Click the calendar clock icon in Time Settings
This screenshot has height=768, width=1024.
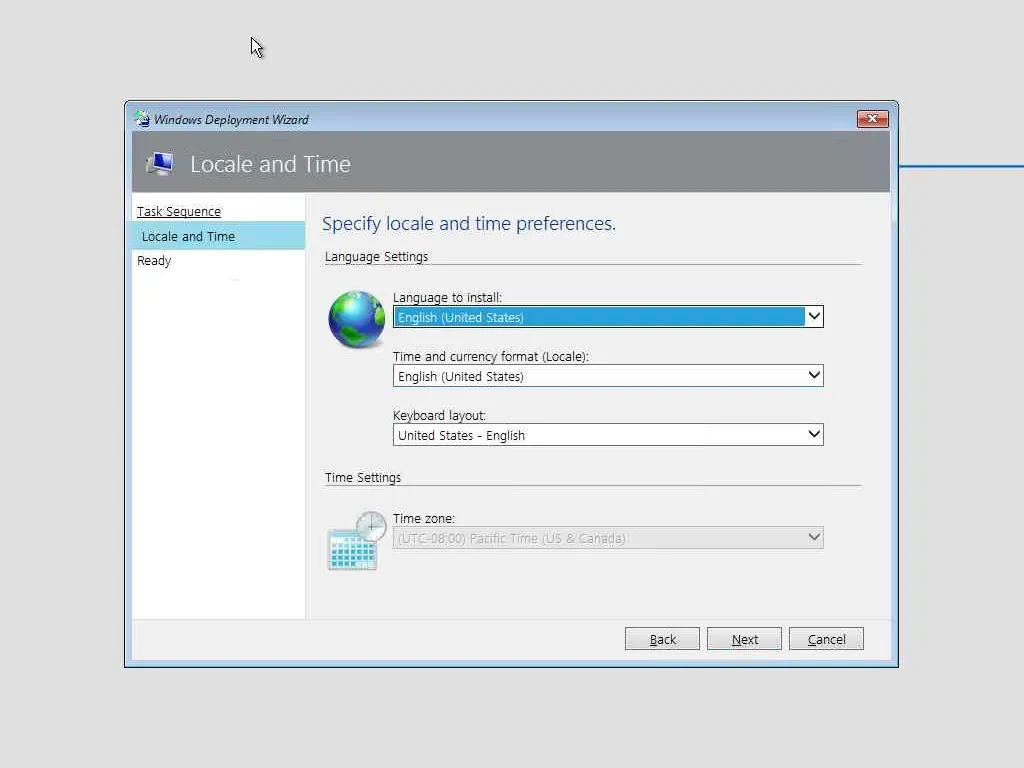pyautogui.click(x=357, y=541)
